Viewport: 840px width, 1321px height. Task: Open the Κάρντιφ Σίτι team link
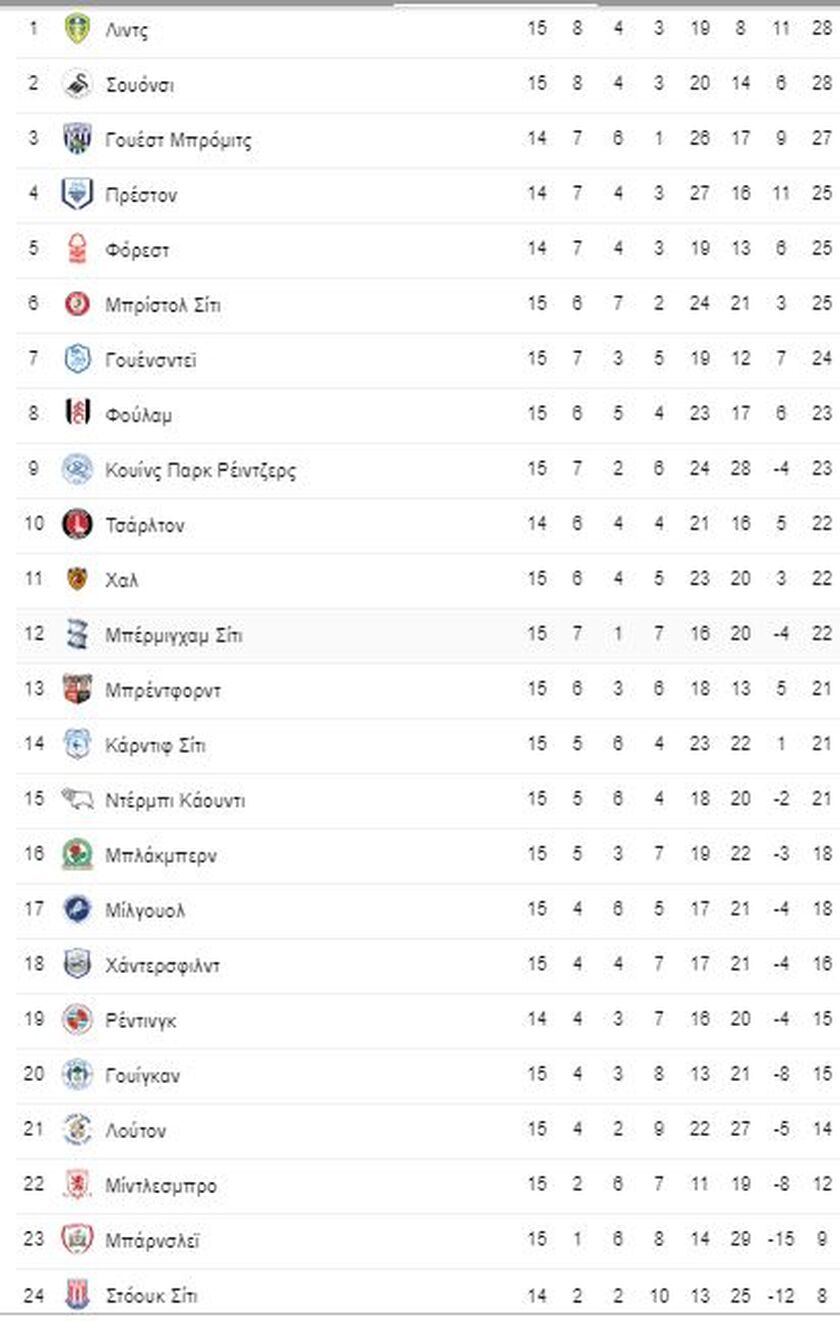click(x=155, y=745)
